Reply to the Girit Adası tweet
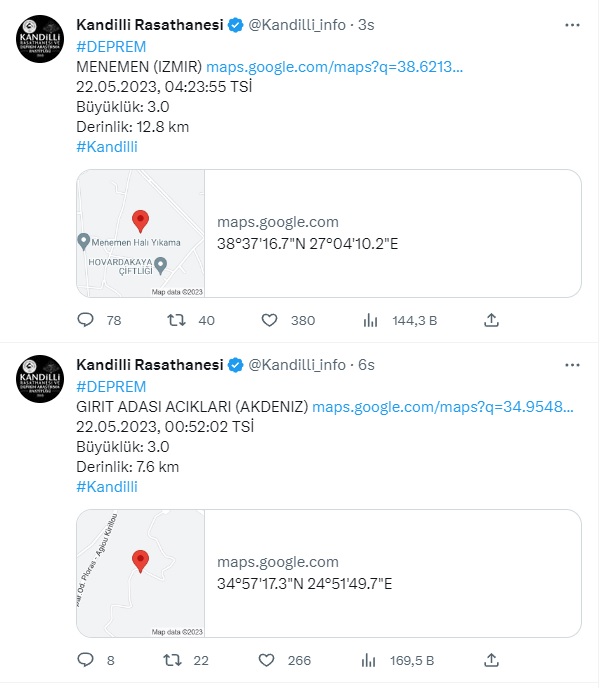The height and width of the screenshot is (688, 601). [x=86, y=660]
